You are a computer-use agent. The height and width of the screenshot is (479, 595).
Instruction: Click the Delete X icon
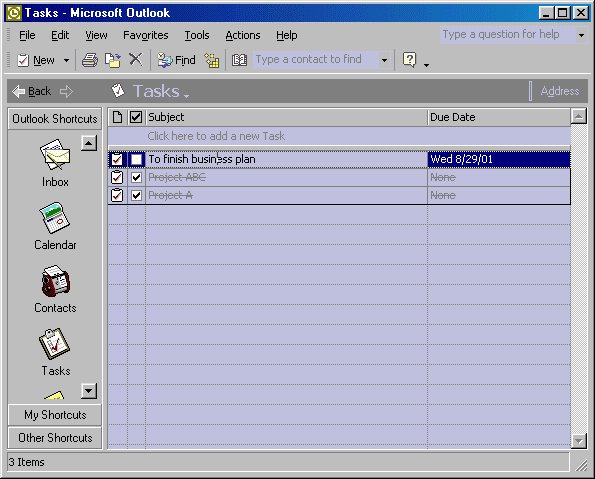coord(135,60)
